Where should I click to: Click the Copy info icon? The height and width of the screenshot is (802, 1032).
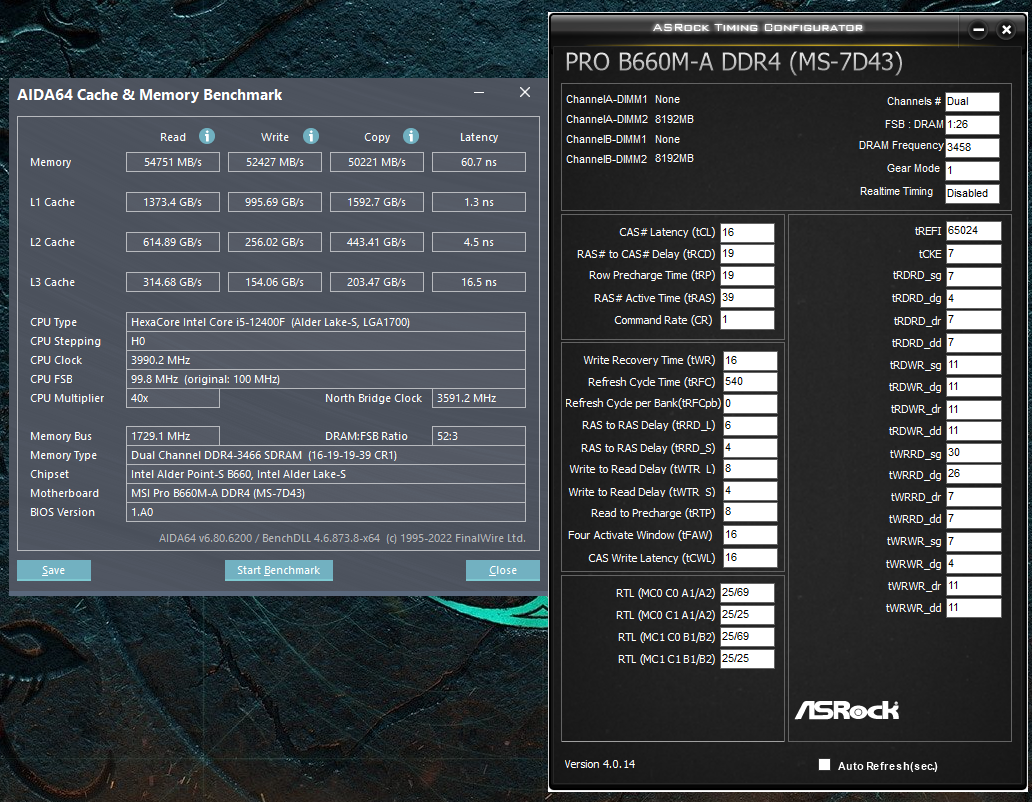click(411, 136)
